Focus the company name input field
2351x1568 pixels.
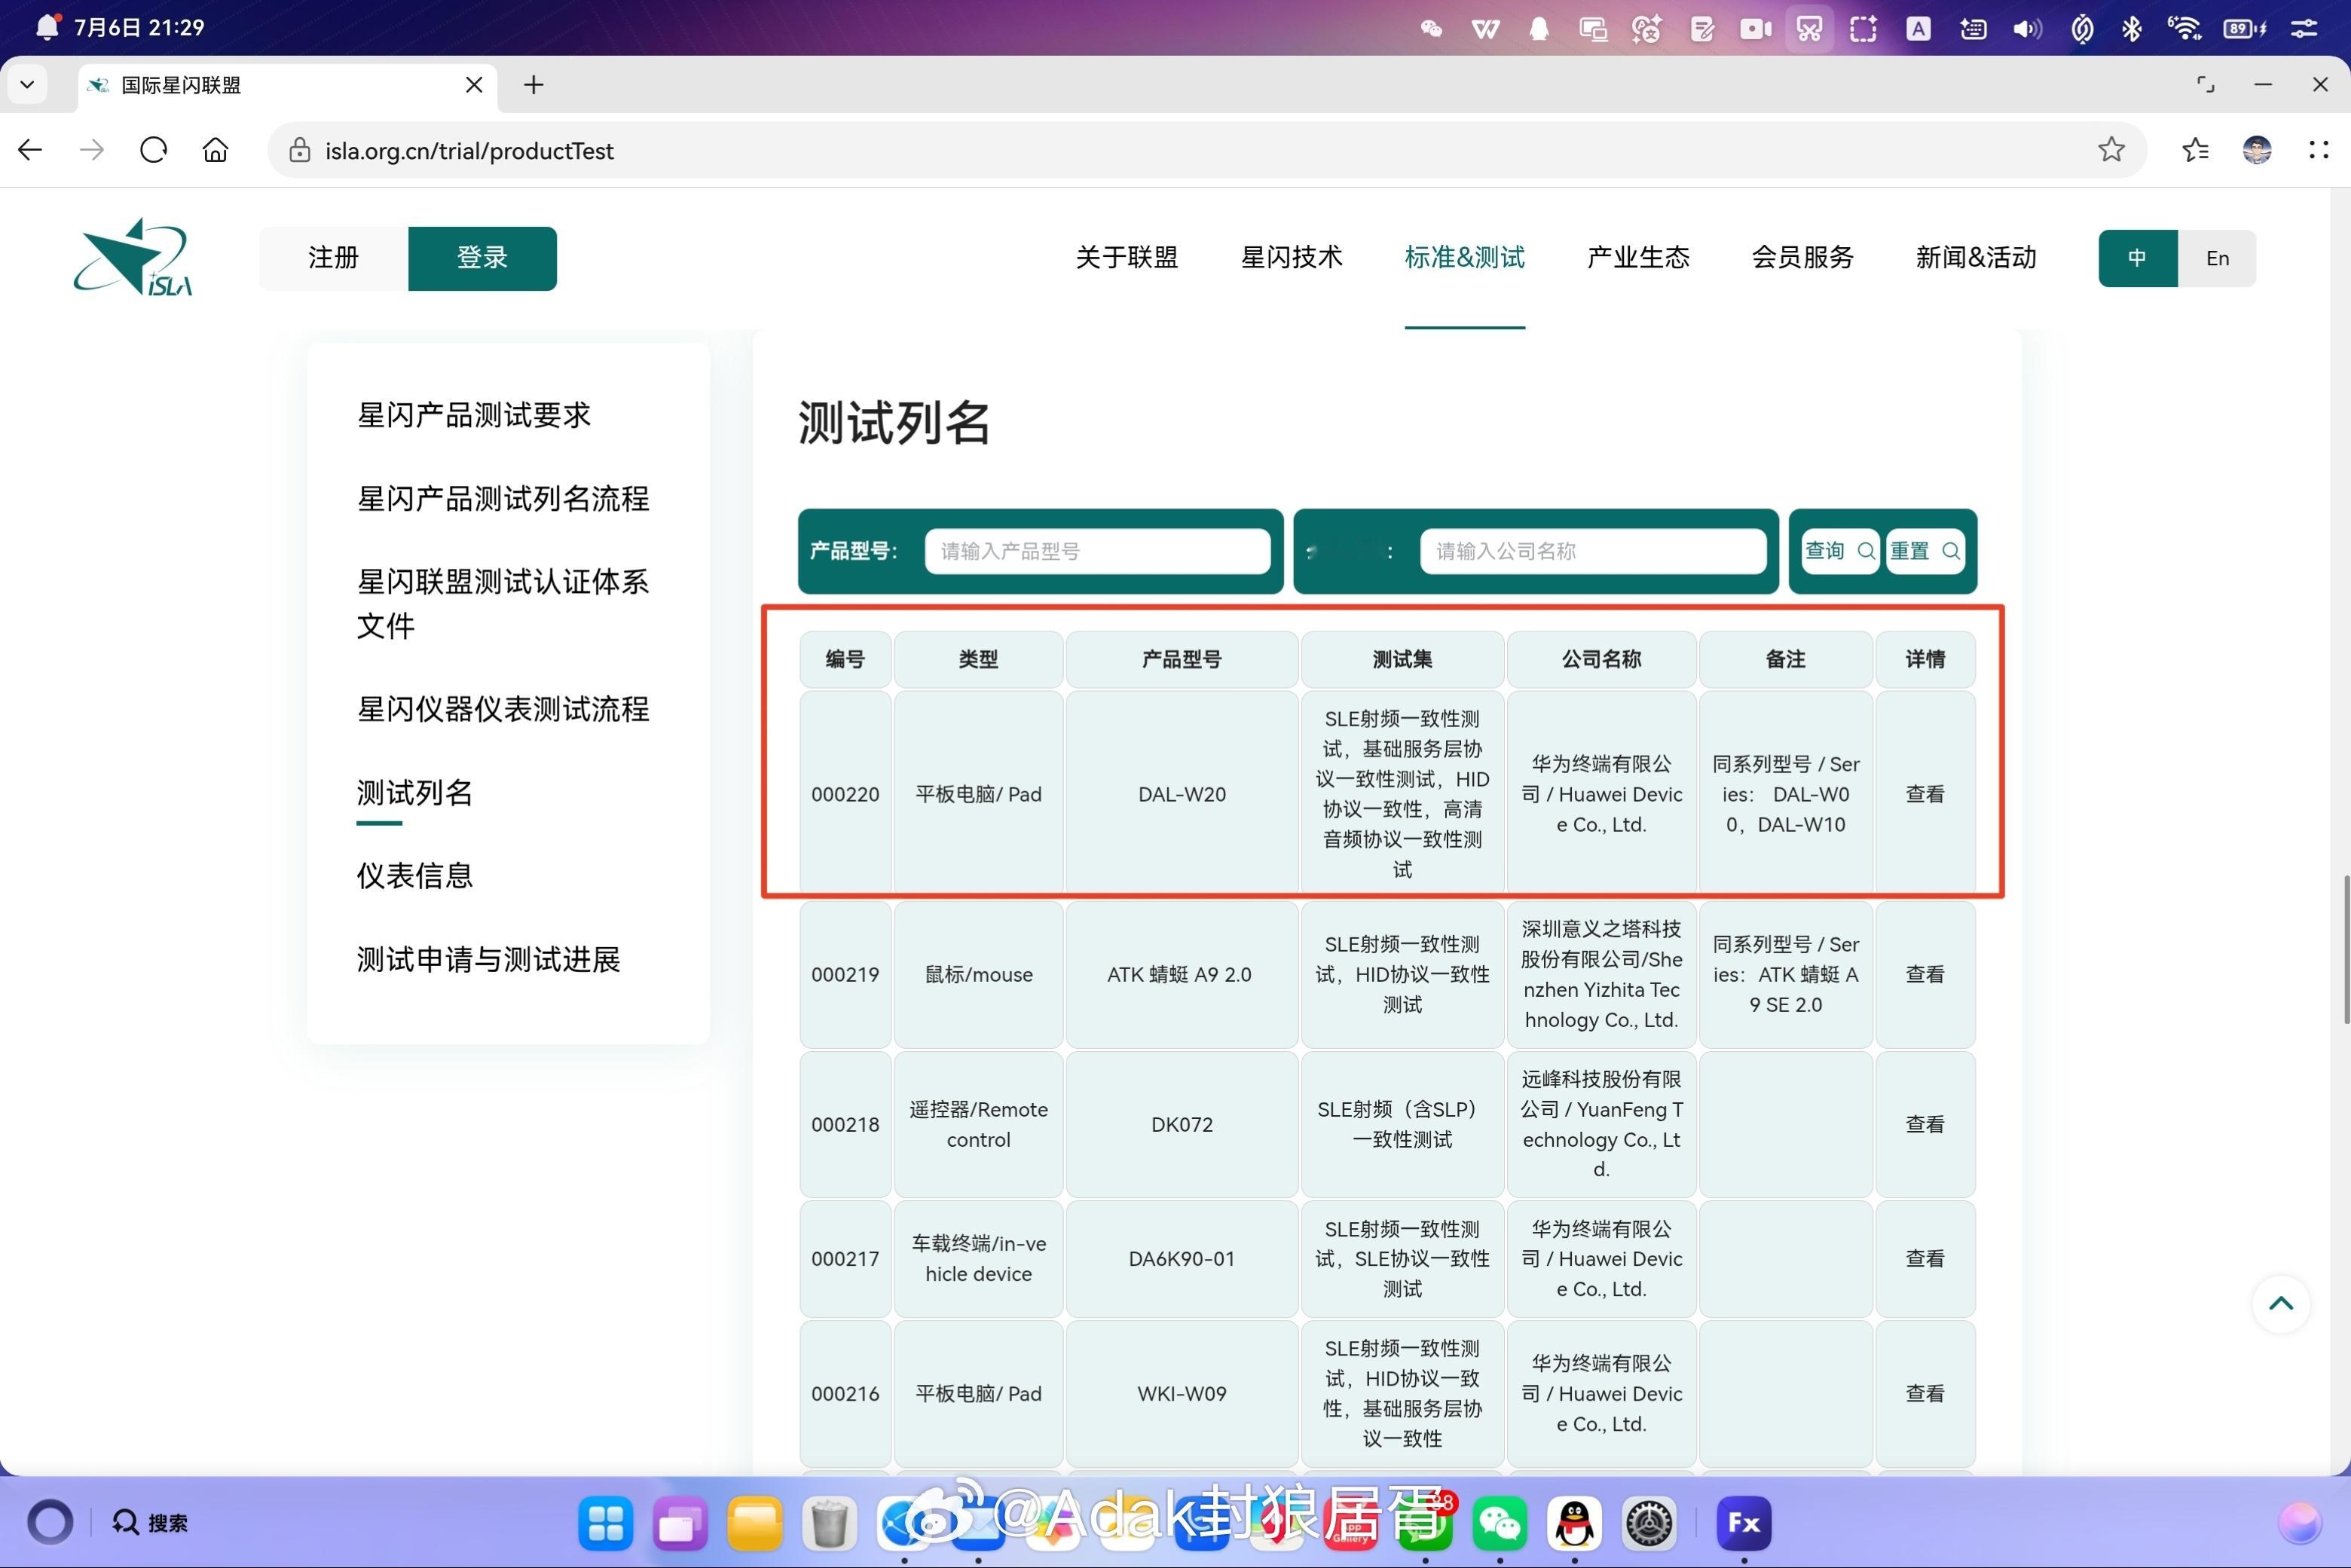tap(1592, 551)
